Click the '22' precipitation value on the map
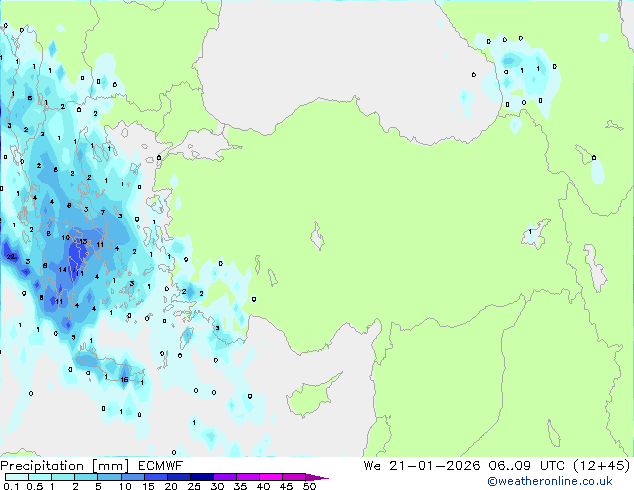This screenshot has width=634, height=490. click(11, 256)
